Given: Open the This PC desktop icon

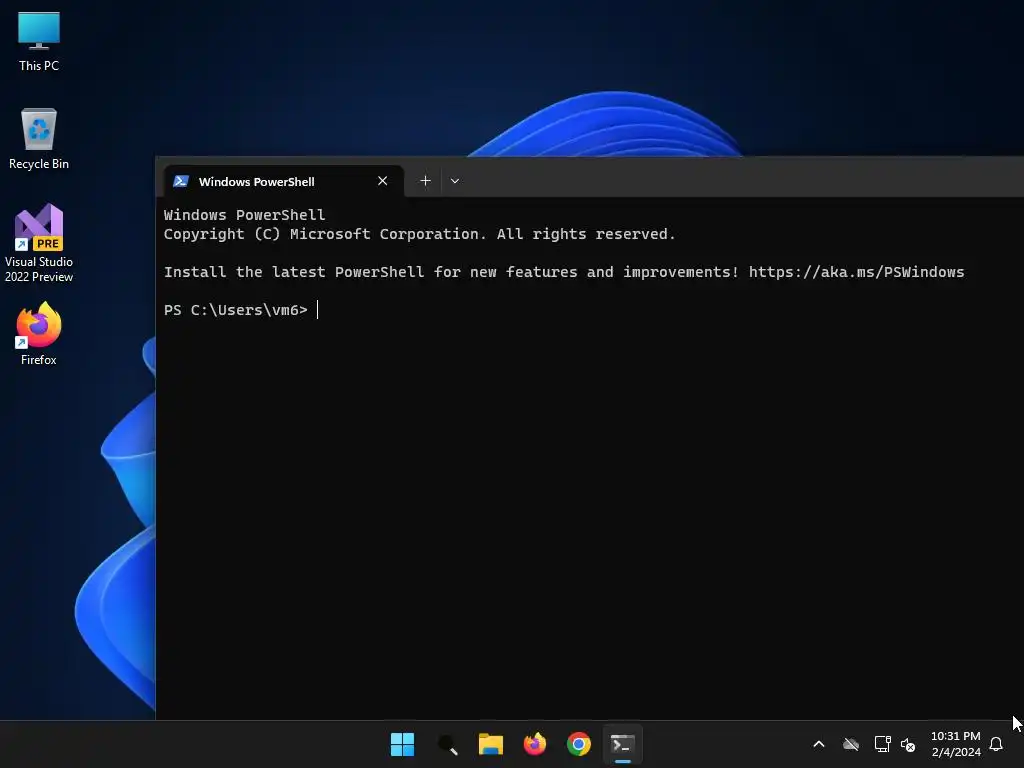Looking at the screenshot, I should tap(39, 42).
